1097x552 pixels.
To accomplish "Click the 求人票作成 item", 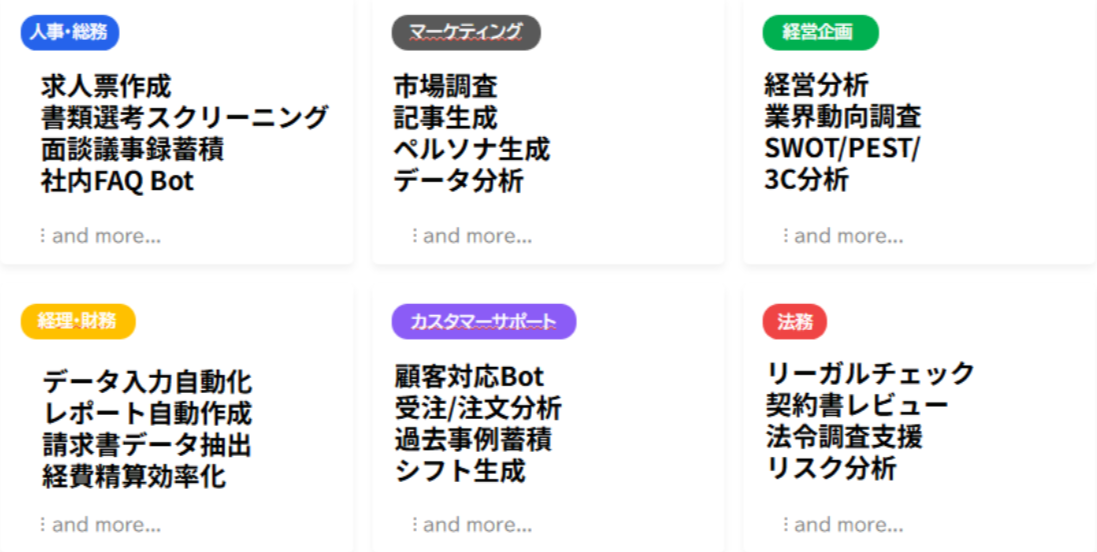I will pos(106,86).
